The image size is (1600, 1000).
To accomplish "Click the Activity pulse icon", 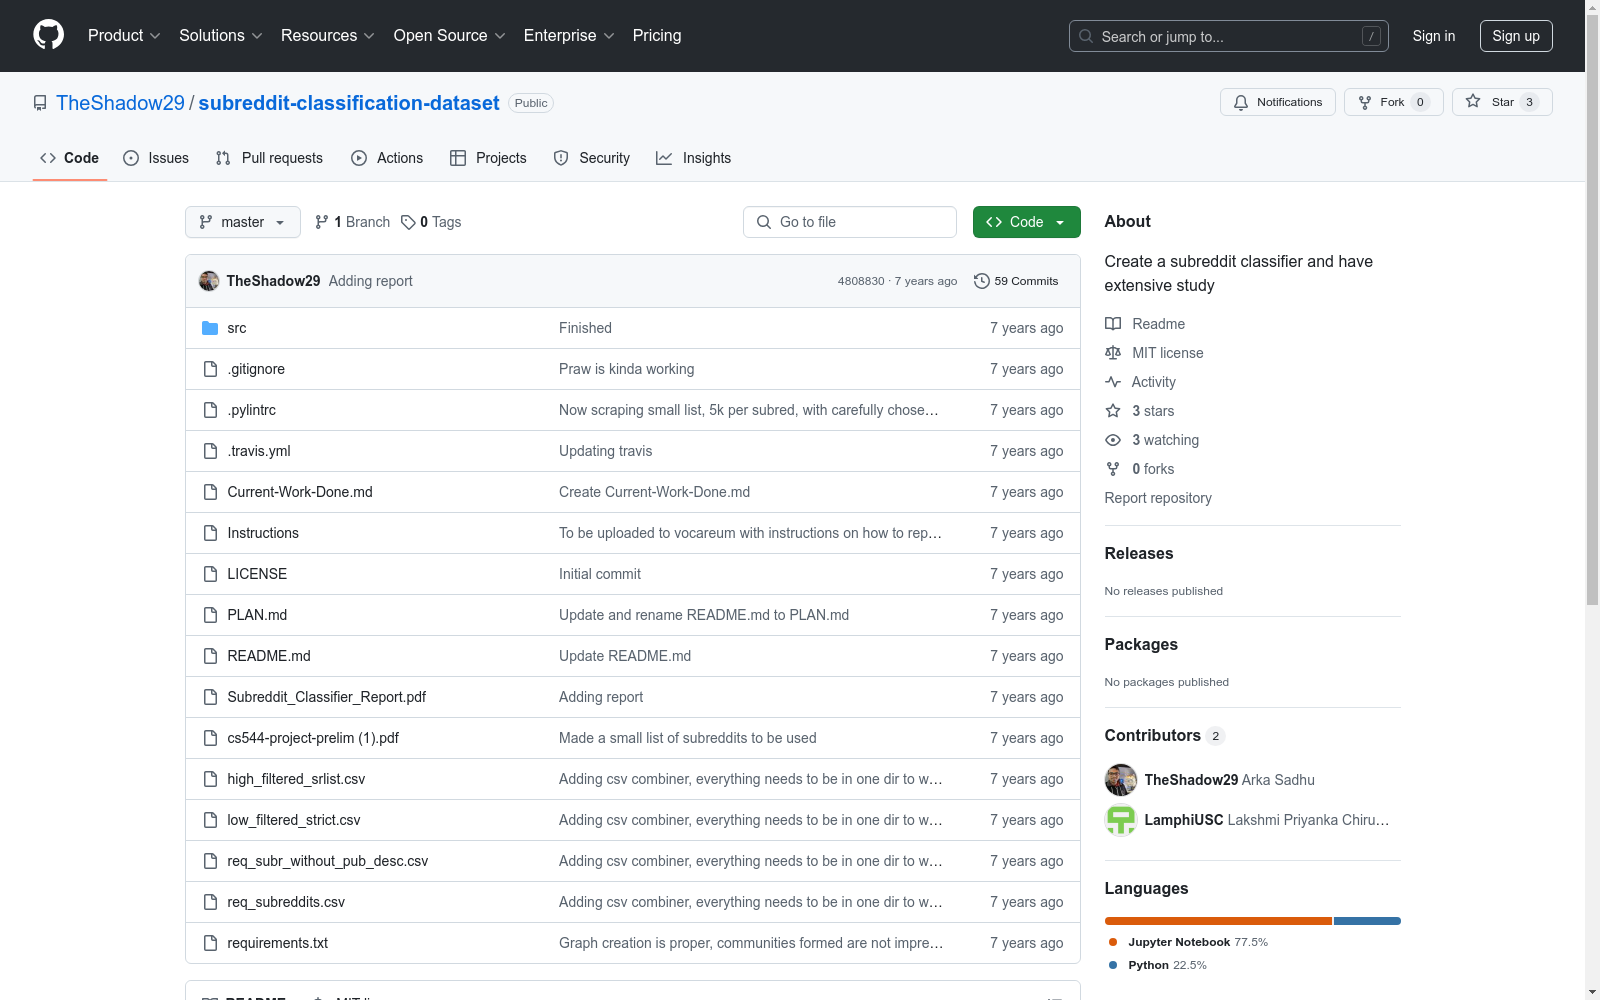I will tap(1113, 382).
